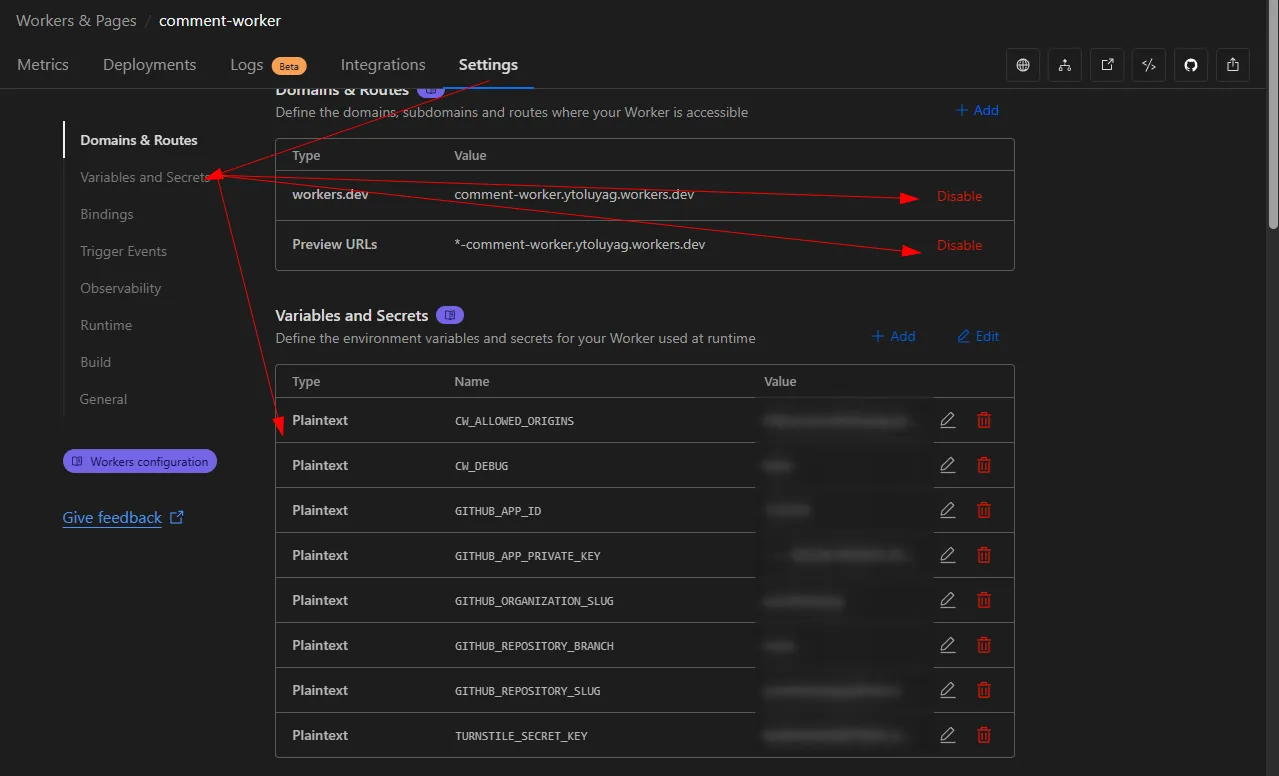Image resolution: width=1279 pixels, height=776 pixels.
Task: Edit the GITHUB_APP_ID variable
Action: coord(948,510)
